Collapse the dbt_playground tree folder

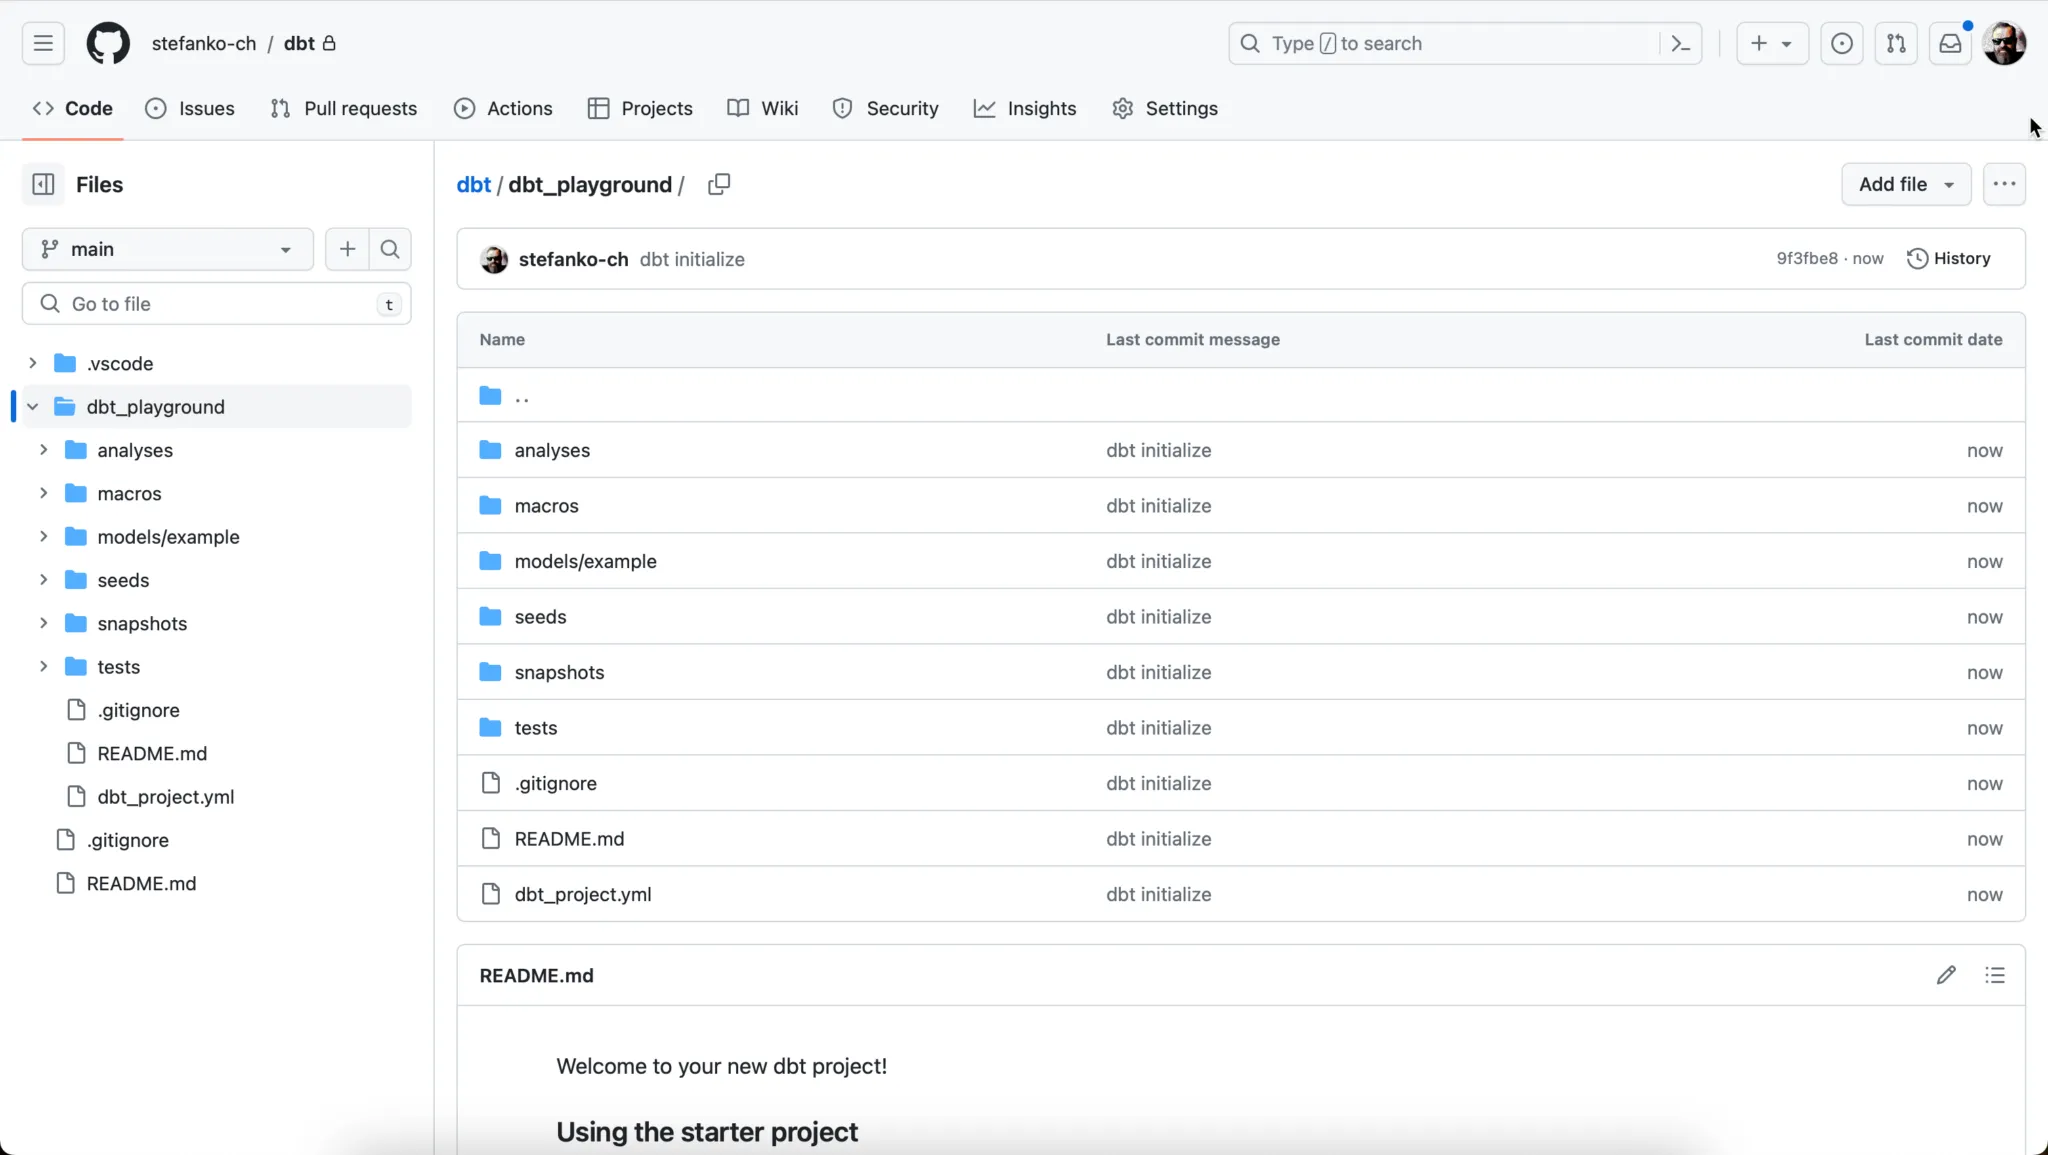point(33,407)
